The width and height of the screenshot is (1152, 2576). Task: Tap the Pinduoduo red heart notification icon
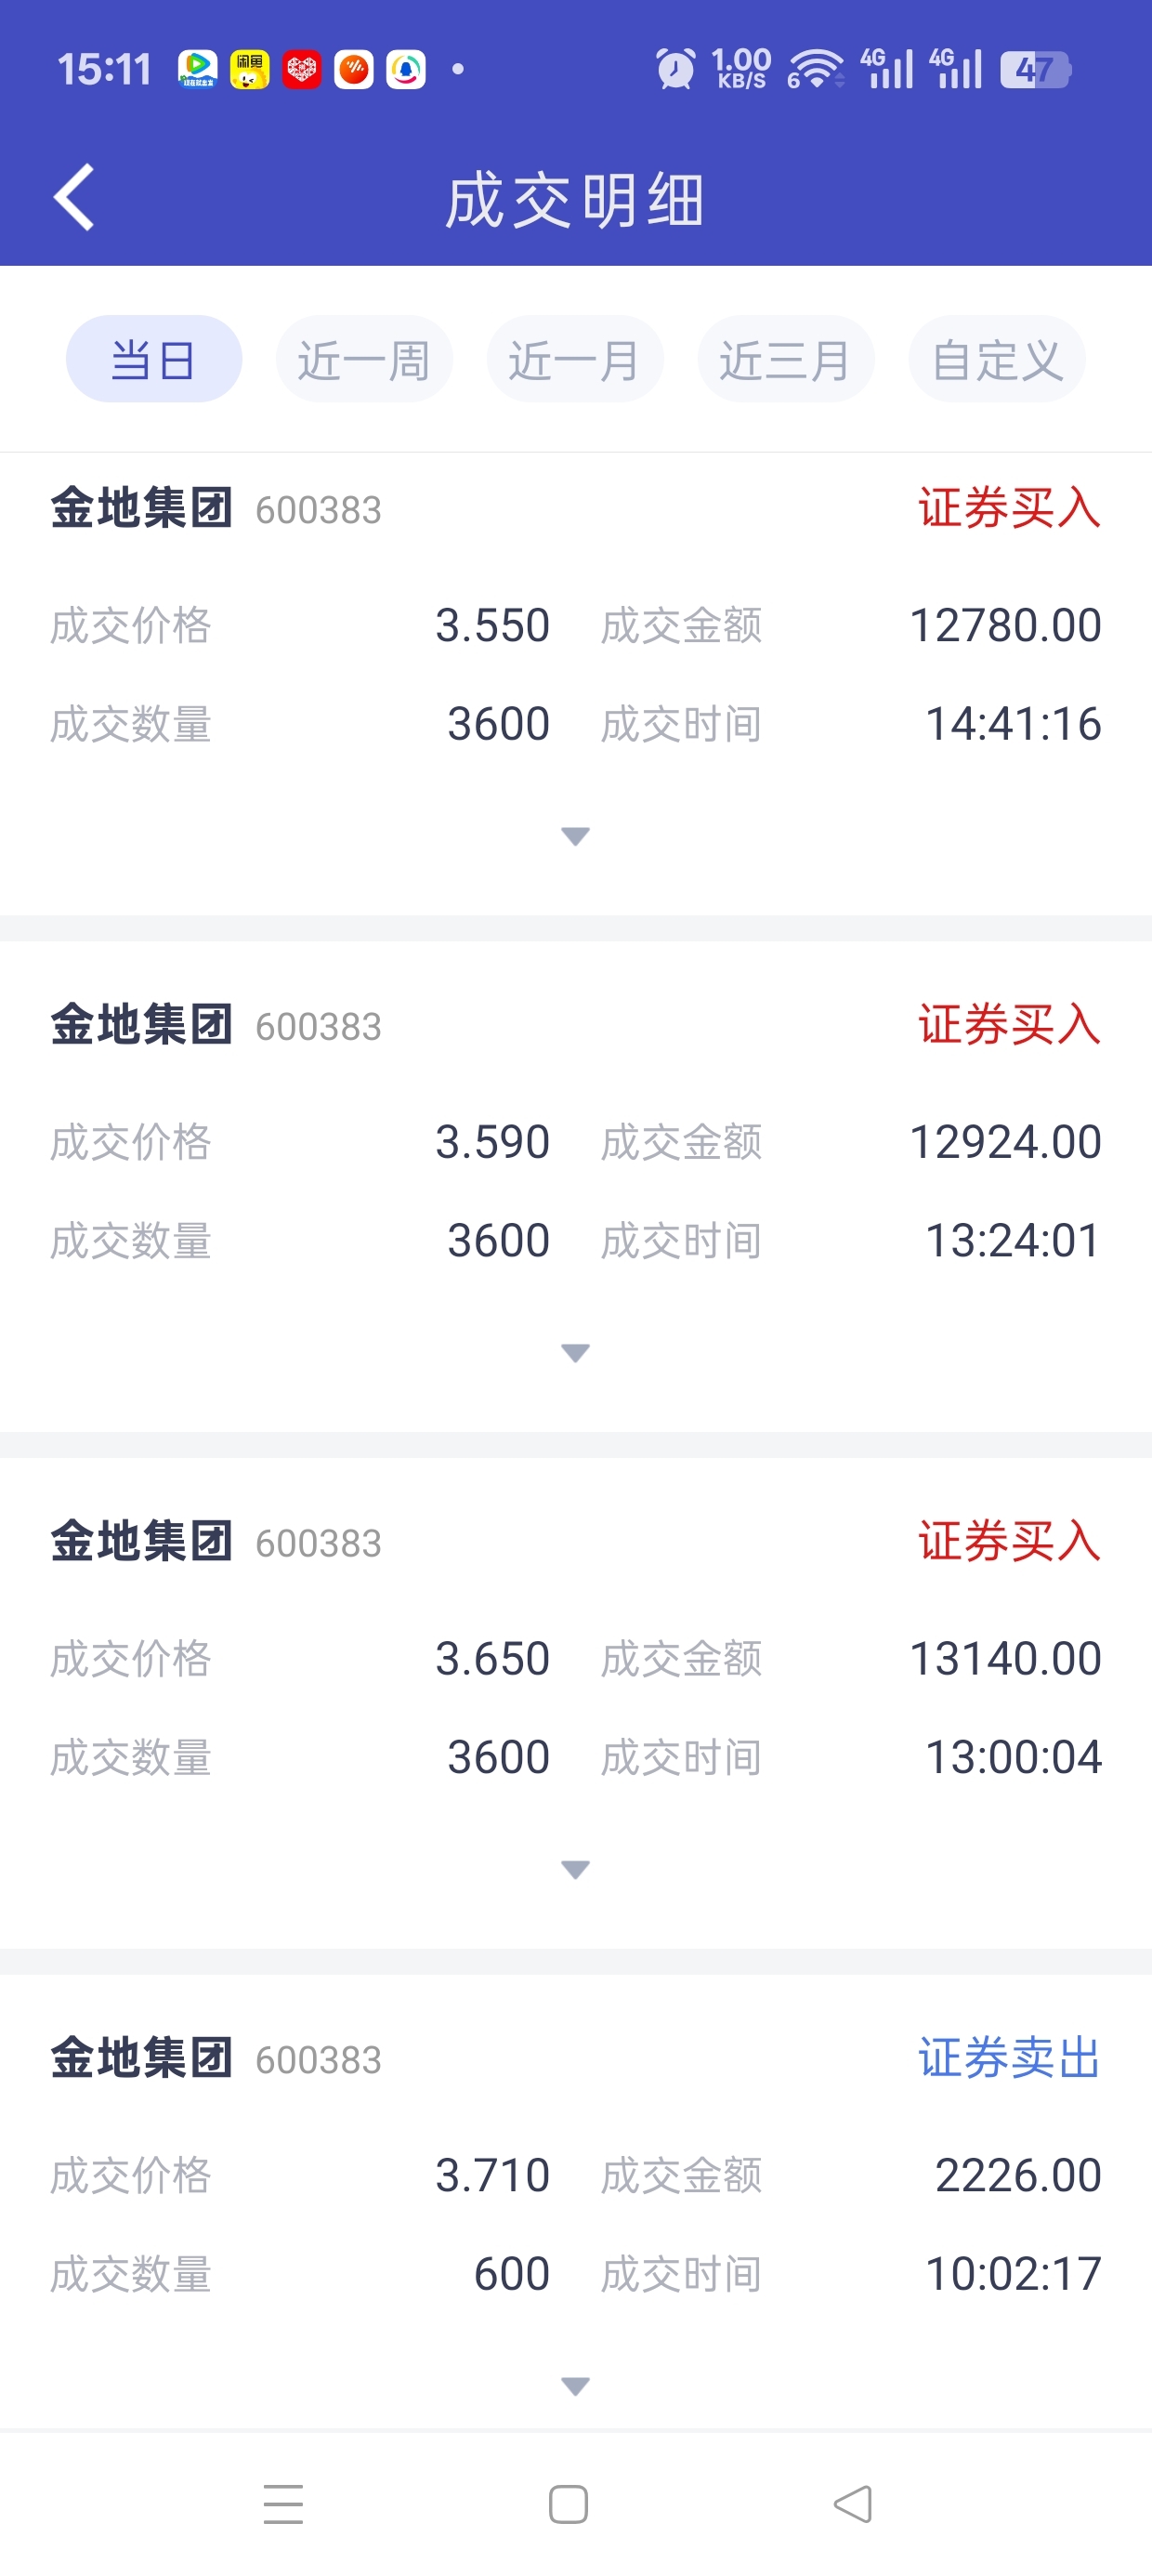301,69
